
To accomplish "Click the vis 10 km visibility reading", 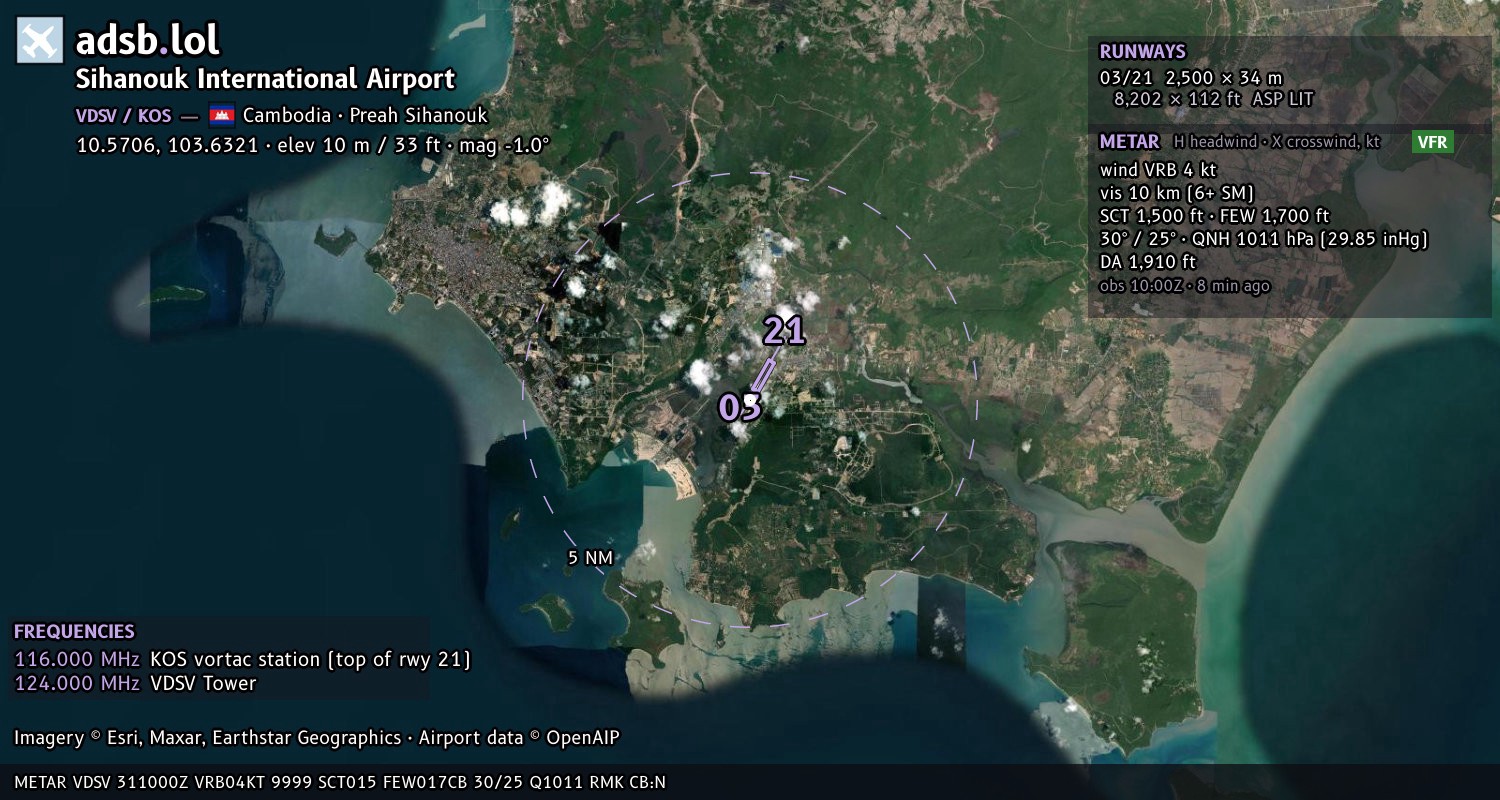I will (1177, 193).
